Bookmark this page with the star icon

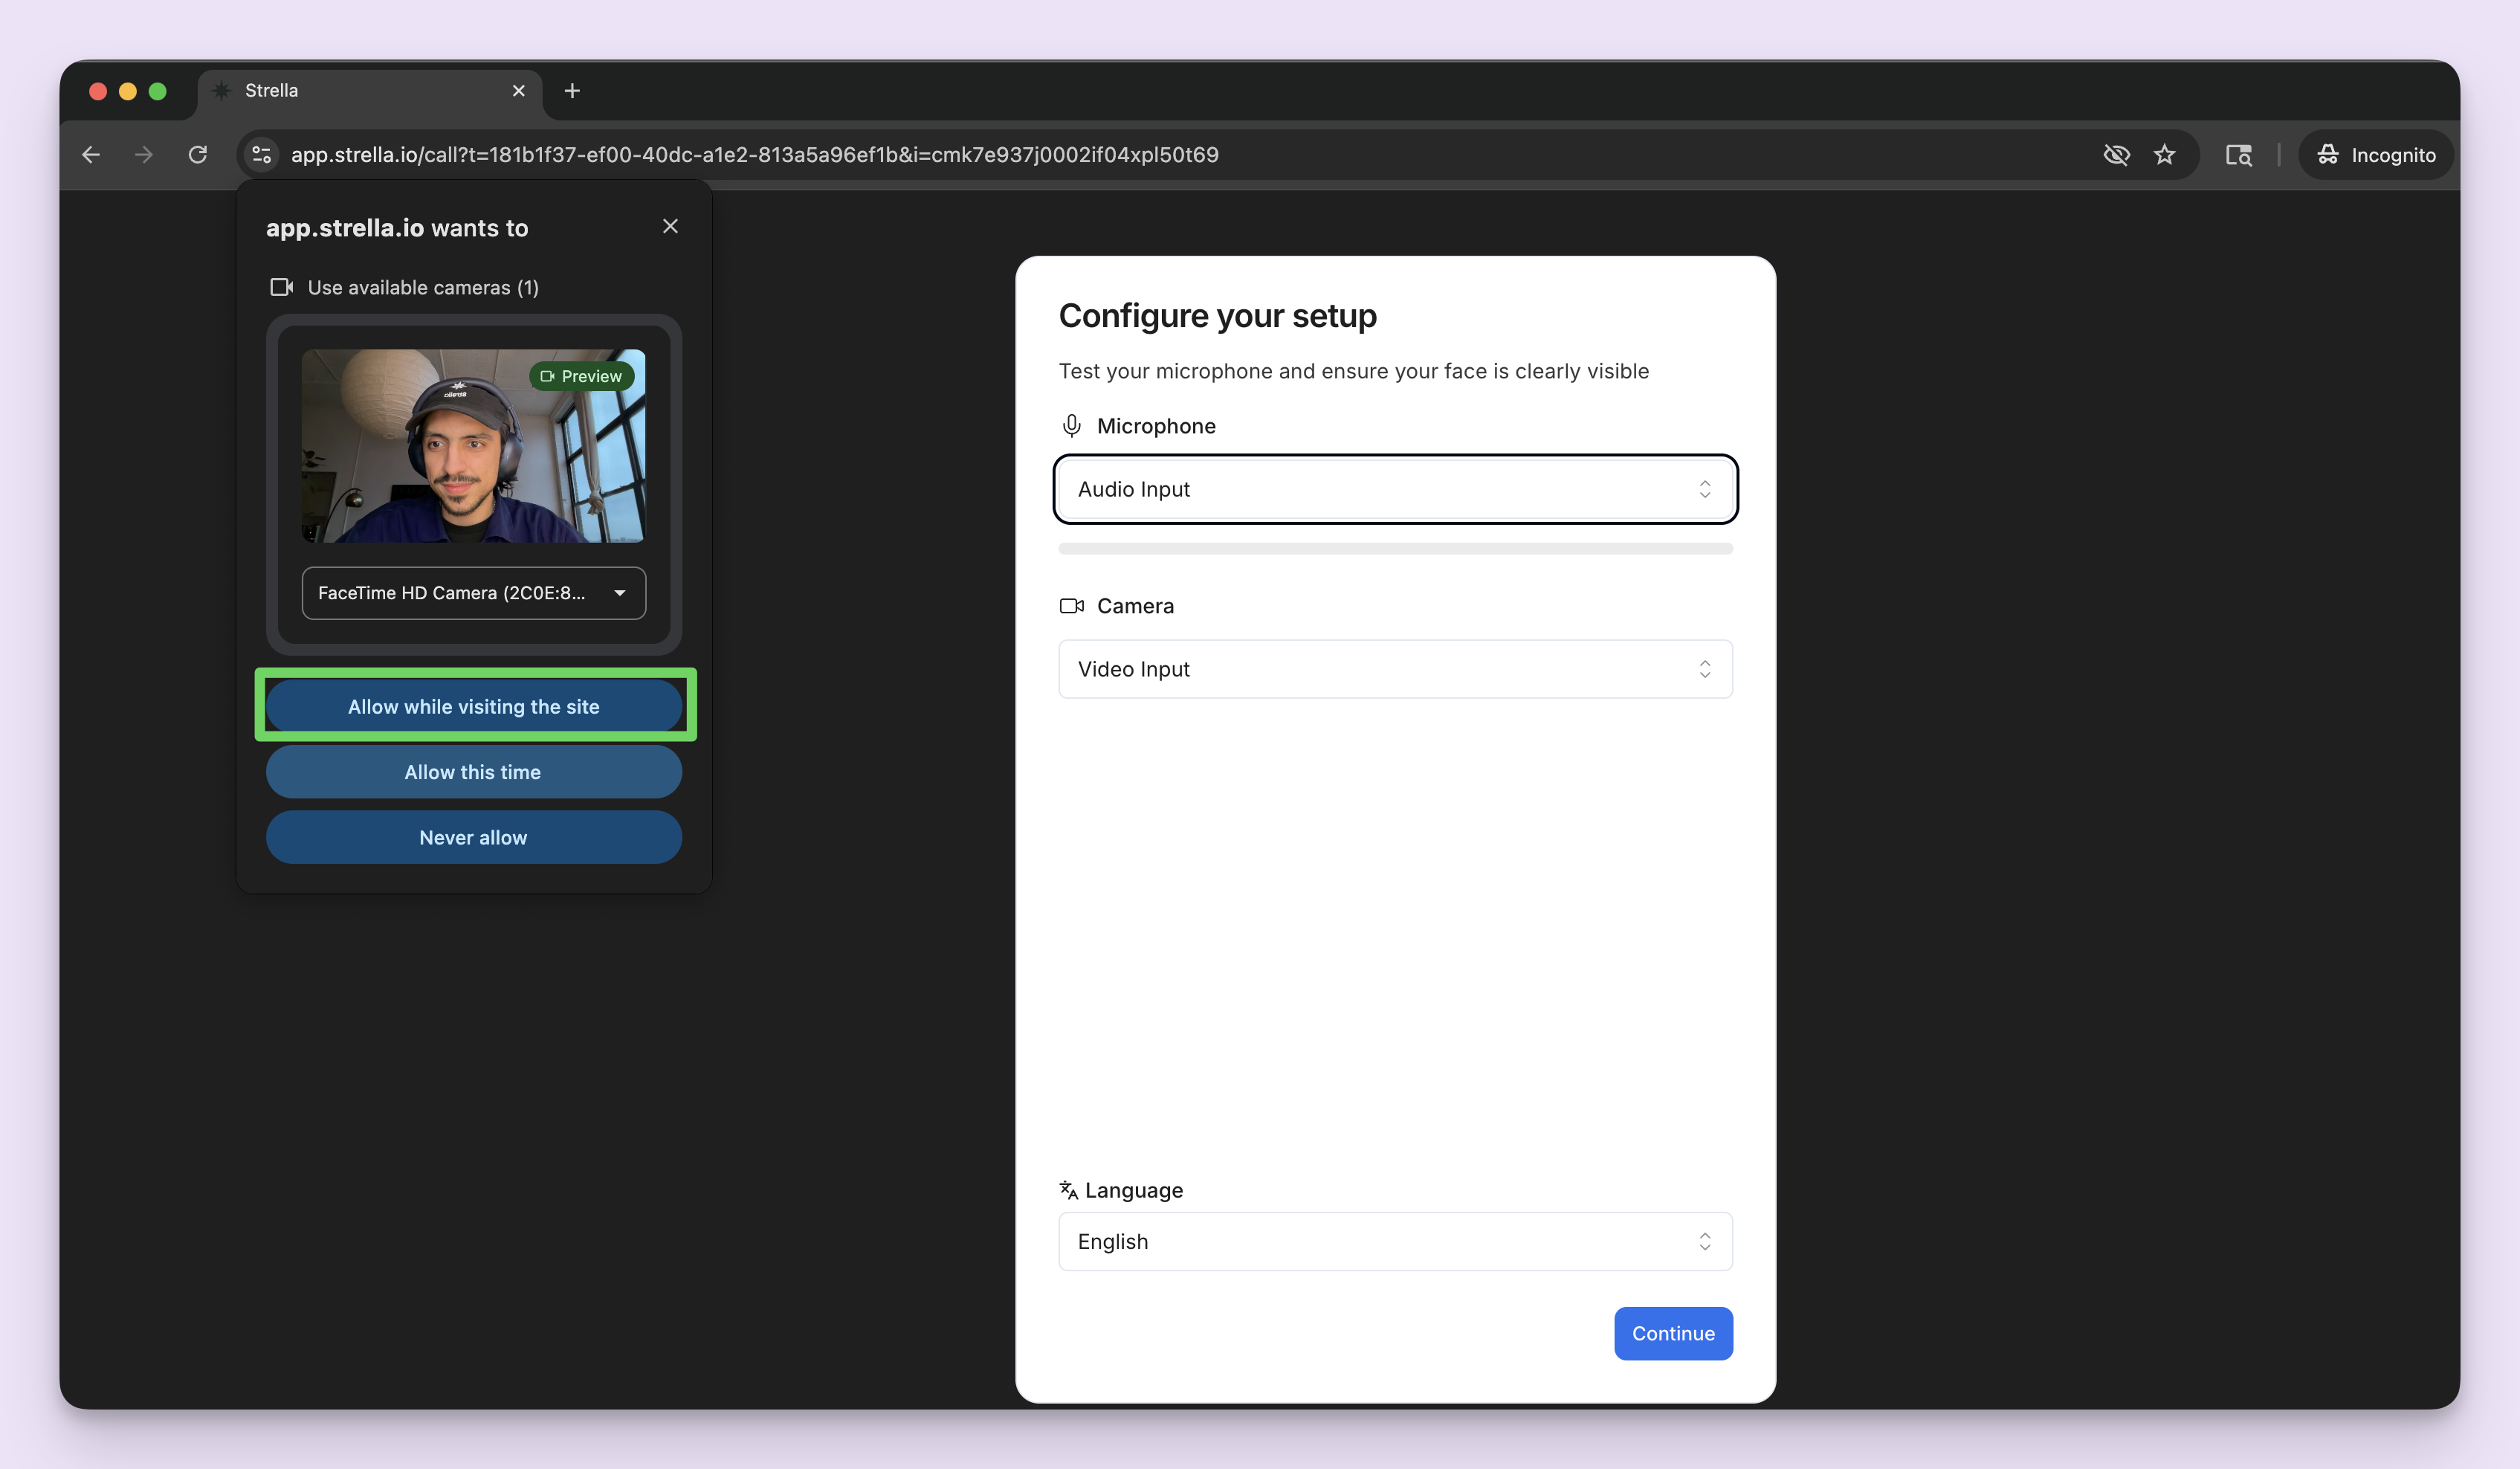(2164, 154)
